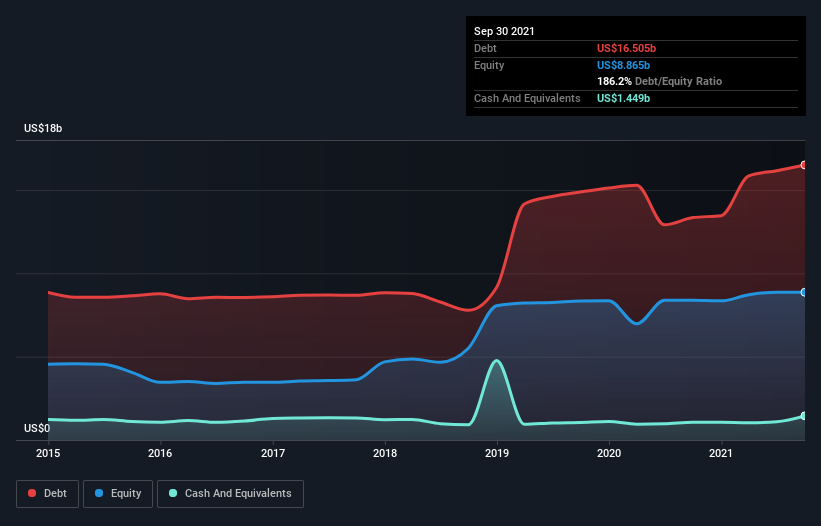Click the teal Cash And Equivalents legend dot

point(173,493)
